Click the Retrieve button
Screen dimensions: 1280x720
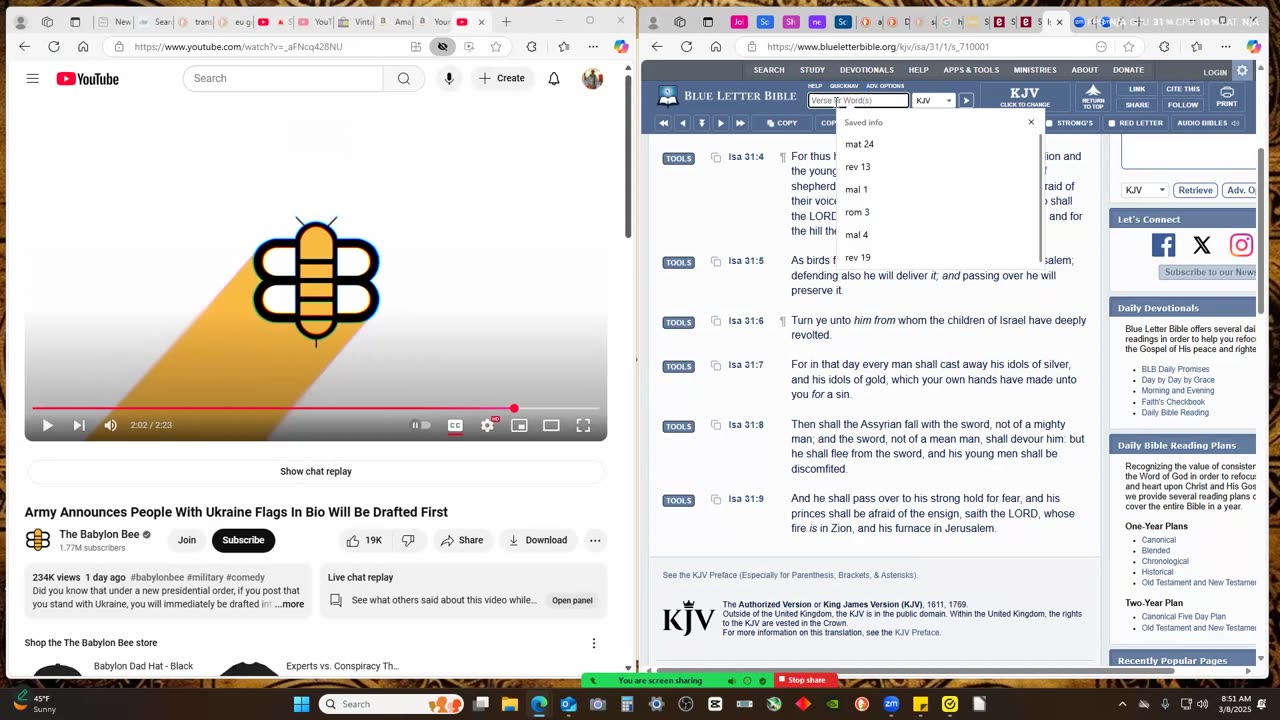pyautogui.click(x=1195, y=190)
